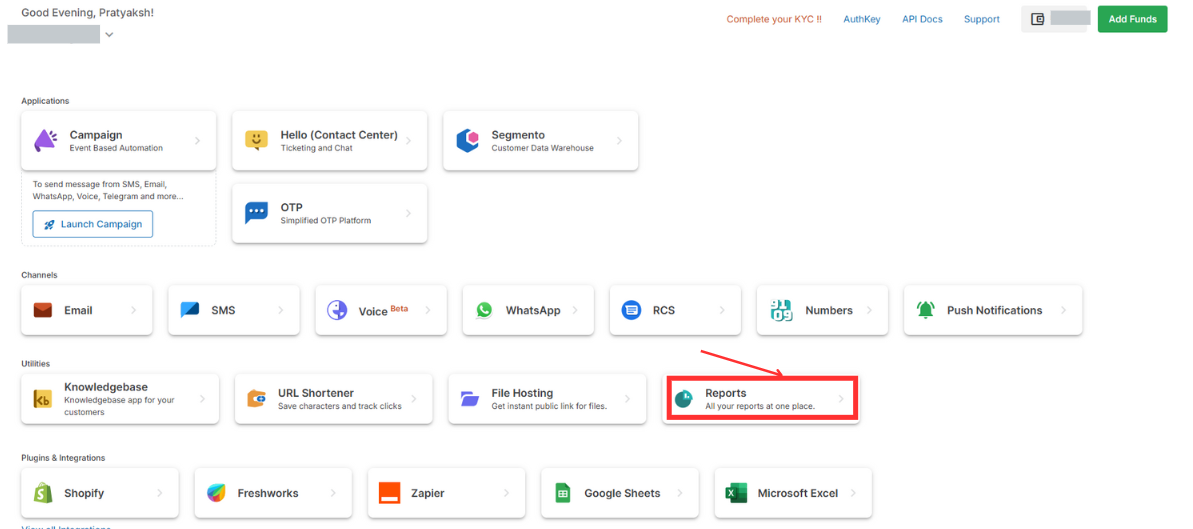Click the Reports pie chart icon
Screen dimensions: 1193x529
click(684, 399)
